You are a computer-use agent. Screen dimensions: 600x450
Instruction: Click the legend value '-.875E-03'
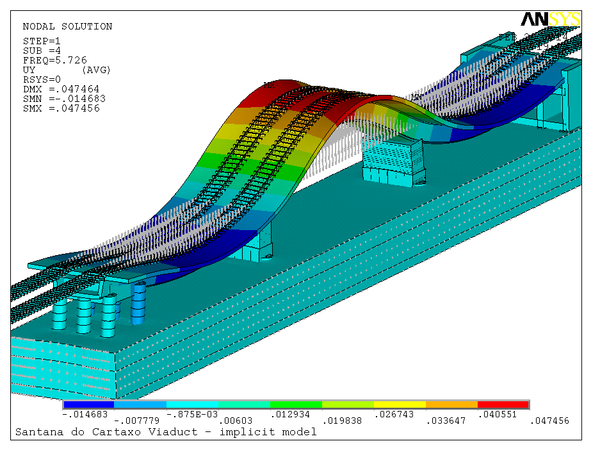[x=192, y=414]
